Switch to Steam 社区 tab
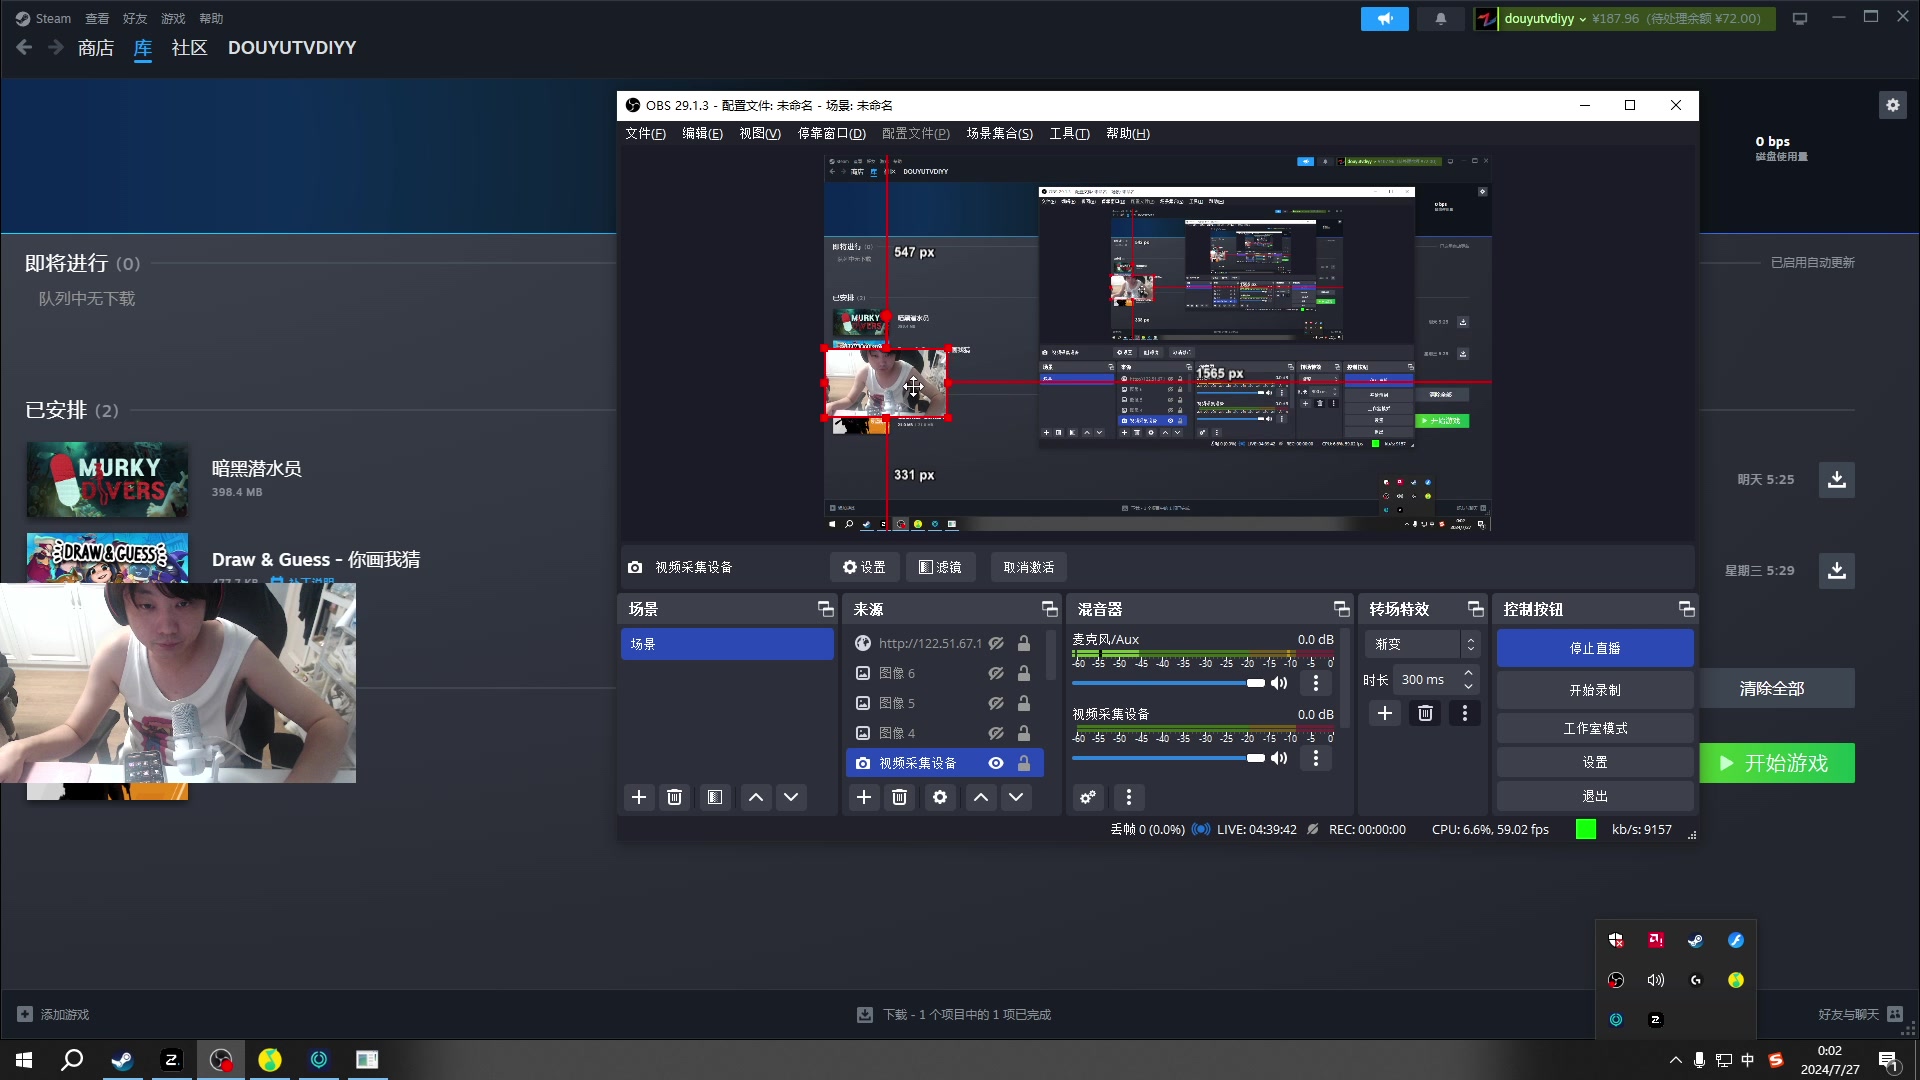1920x1080 pixels. [189, 48]
